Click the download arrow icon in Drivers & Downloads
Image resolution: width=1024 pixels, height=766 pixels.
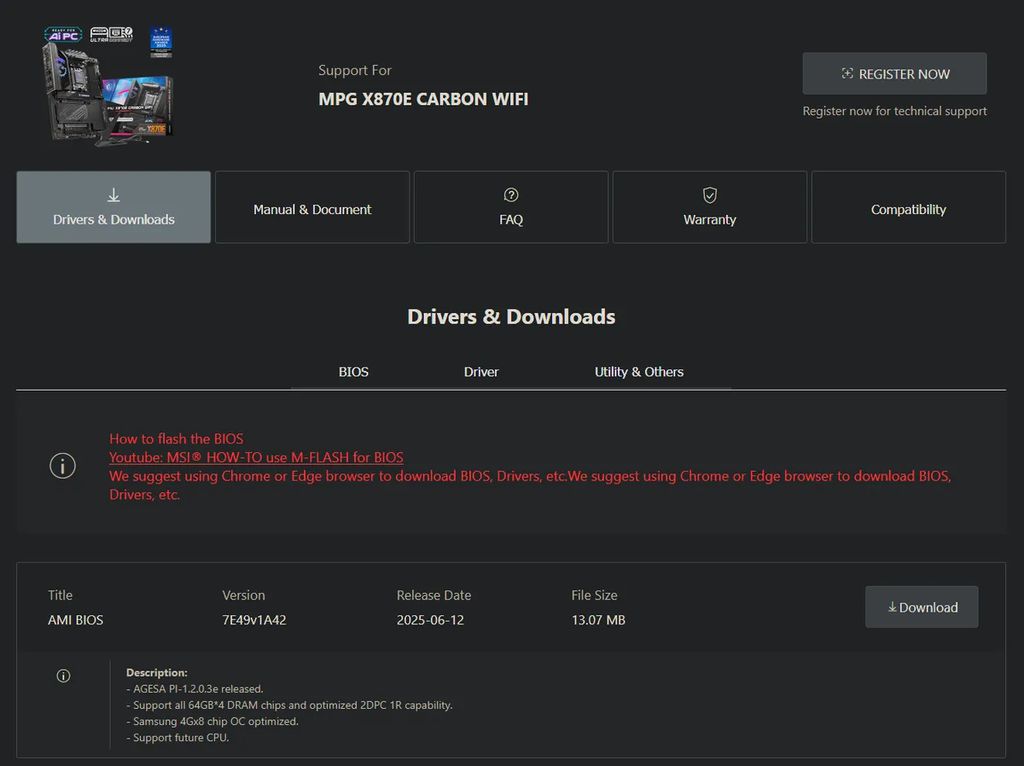point(113,195)
